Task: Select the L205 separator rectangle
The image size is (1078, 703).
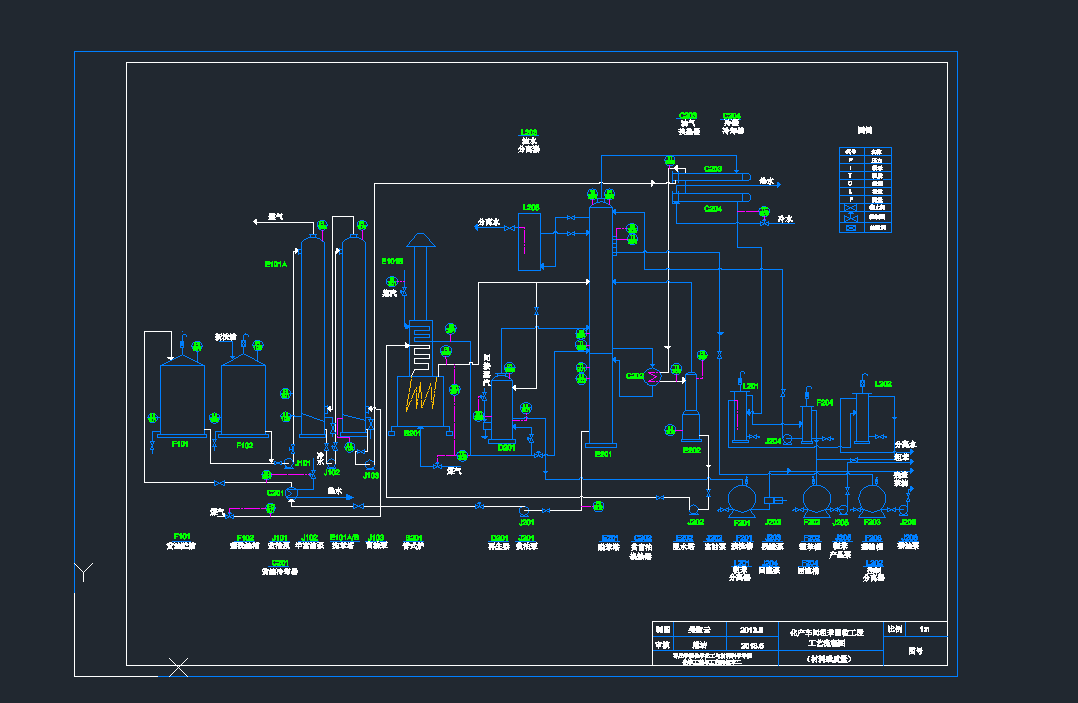Action: [530, 242]
